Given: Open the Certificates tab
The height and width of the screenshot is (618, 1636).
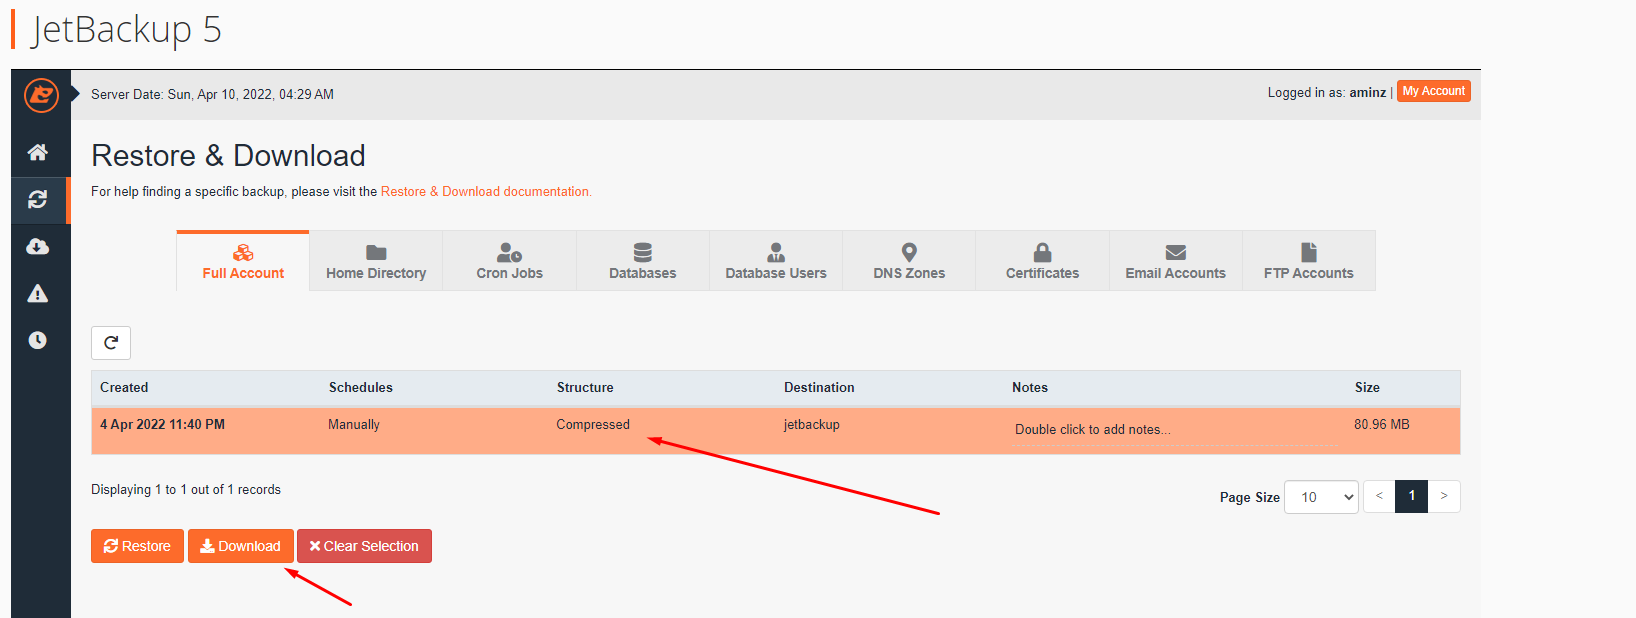Looking at the screenshot, I should [1042, 261].
